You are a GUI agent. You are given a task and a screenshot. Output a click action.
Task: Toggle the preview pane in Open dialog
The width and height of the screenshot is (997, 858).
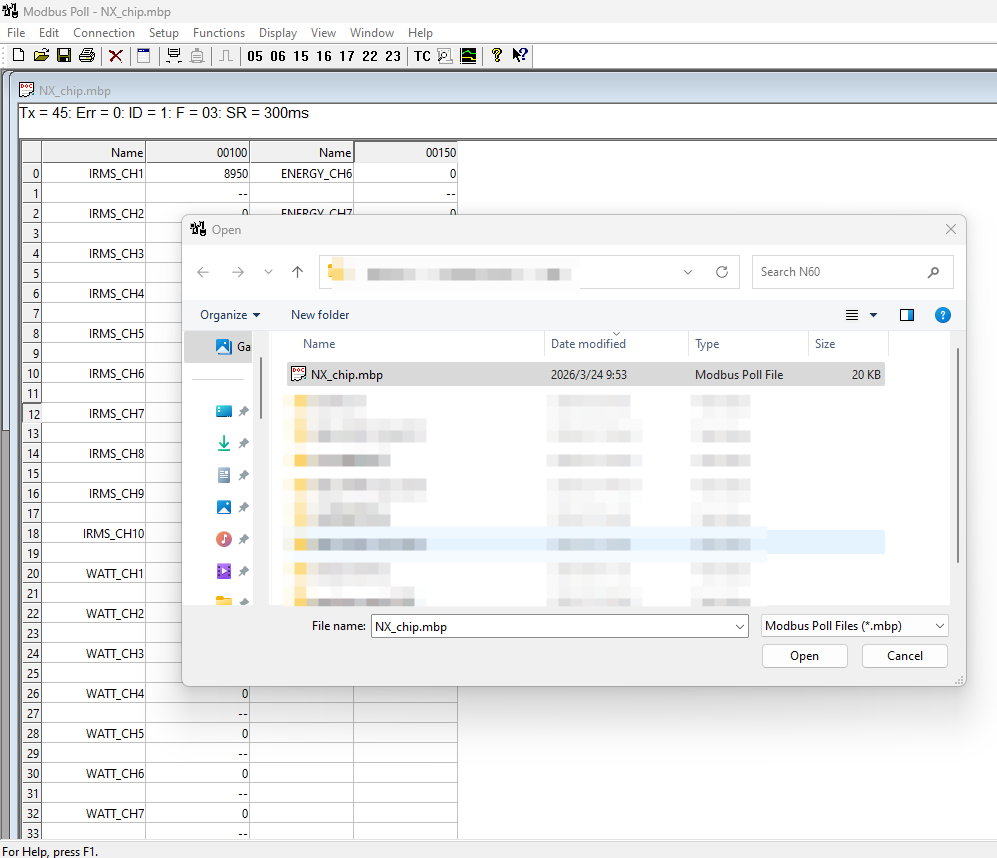click(907, 315)
